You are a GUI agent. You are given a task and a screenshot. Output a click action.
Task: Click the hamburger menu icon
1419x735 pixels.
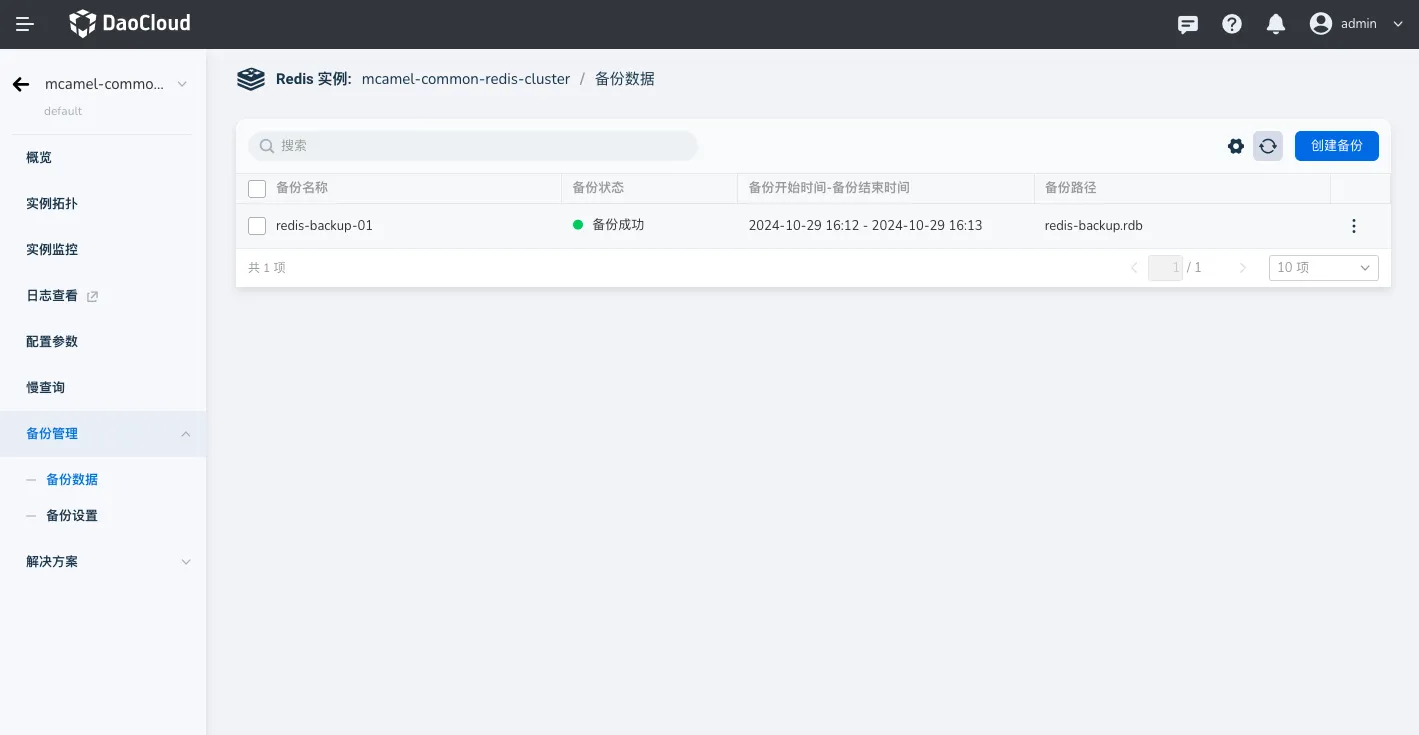pos(25,24)
